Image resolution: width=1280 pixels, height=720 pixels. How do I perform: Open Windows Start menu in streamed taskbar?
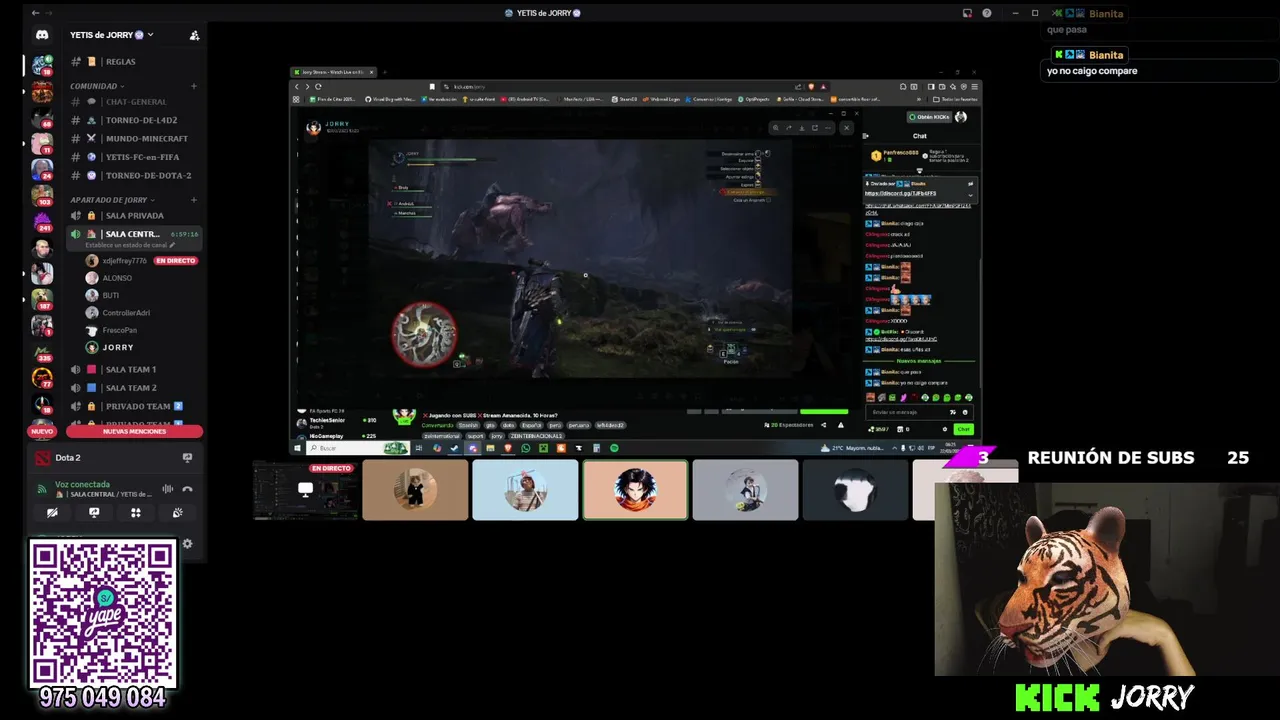[x=297, y=448]
